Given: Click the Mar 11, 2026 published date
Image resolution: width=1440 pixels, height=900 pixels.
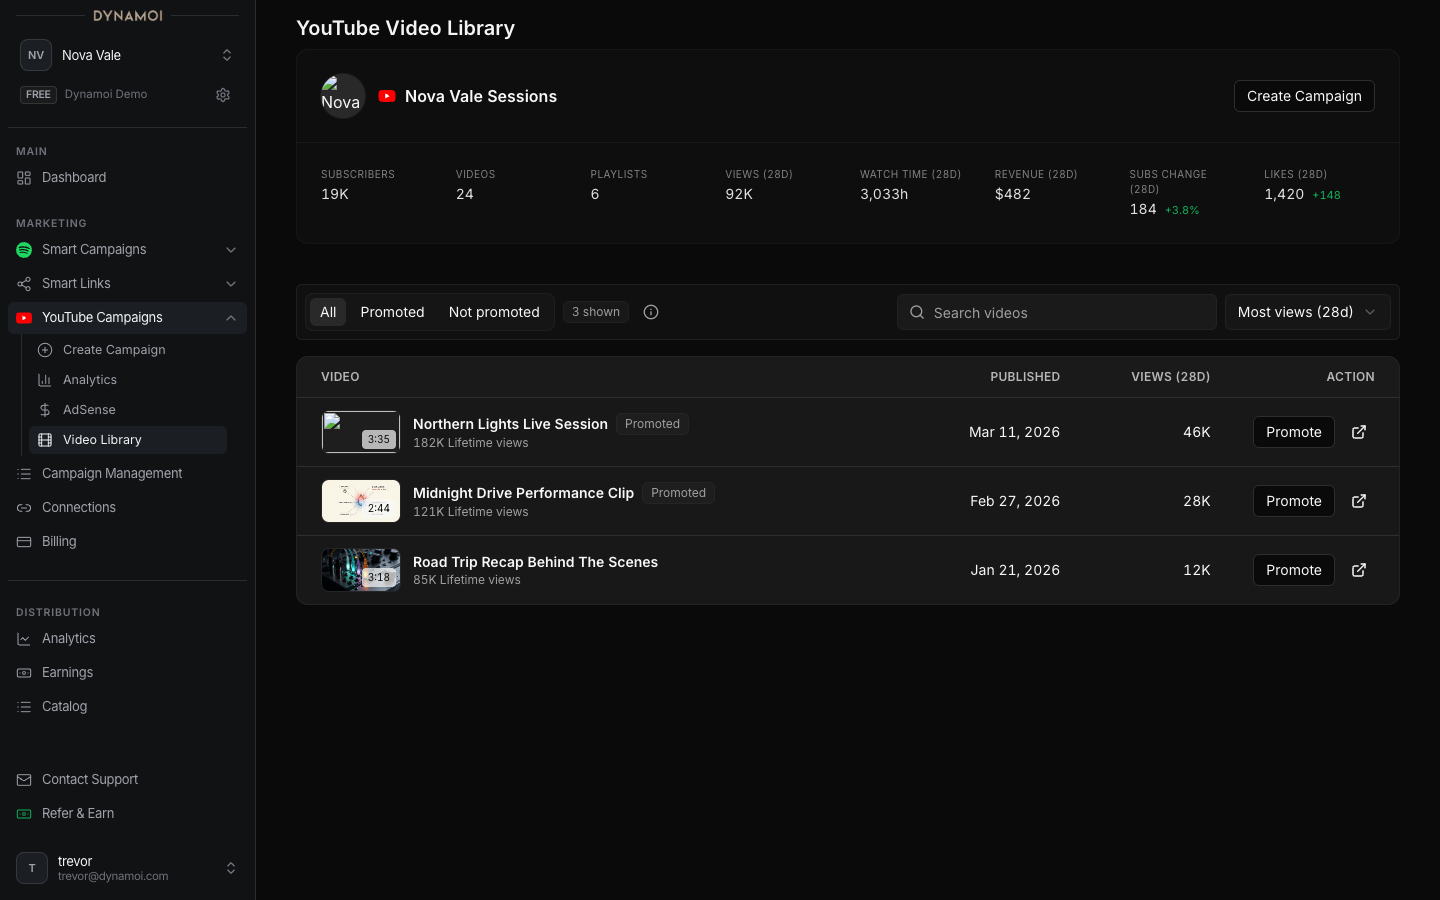Looking at the screenshot, I should [x=1014, y=432].
